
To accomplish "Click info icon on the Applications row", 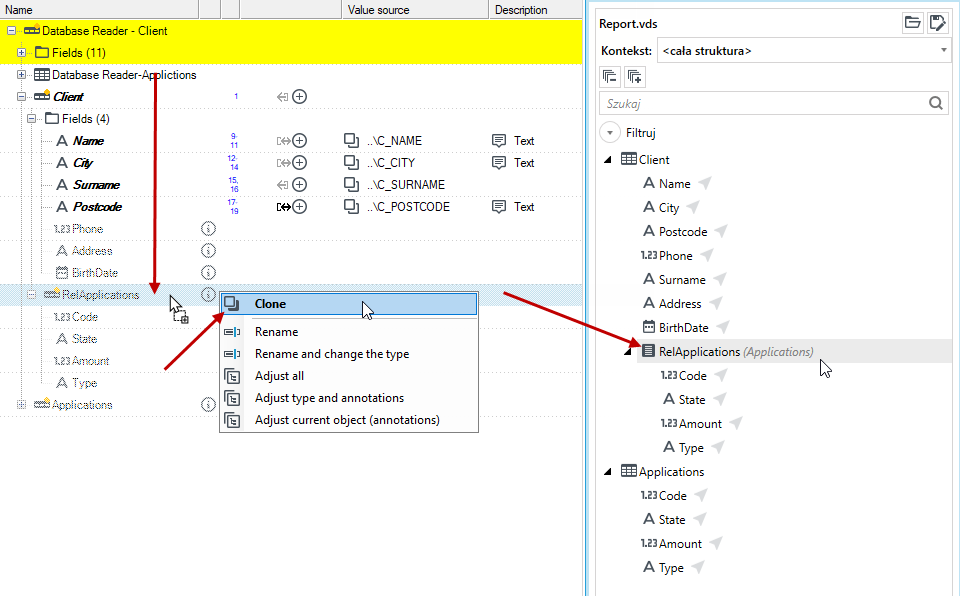I will (208, 405).
